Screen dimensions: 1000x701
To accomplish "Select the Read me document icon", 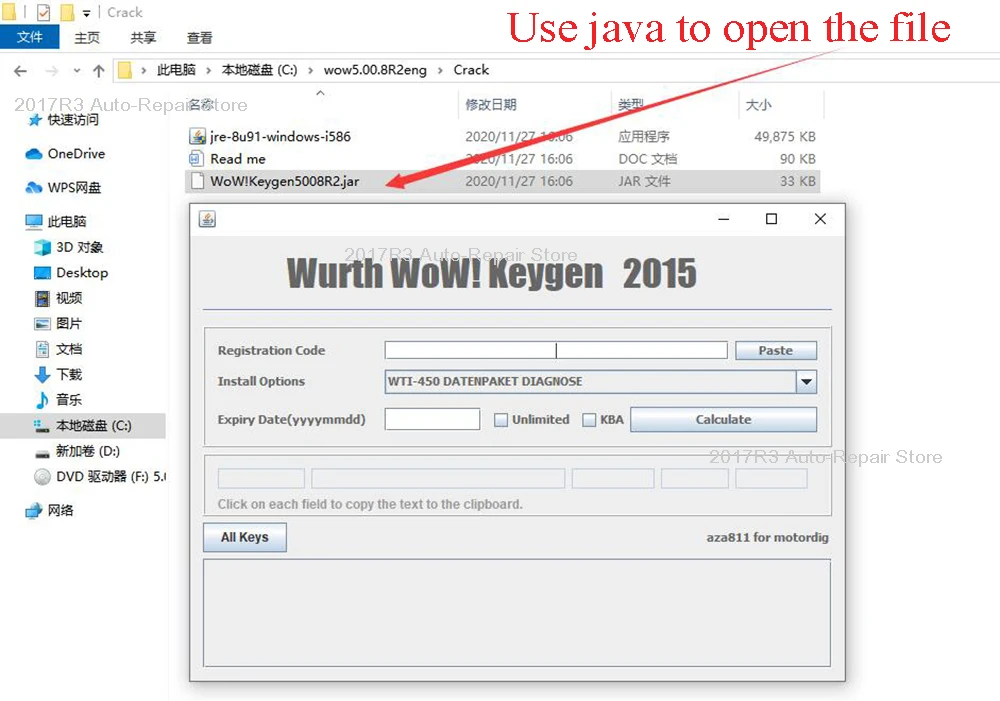I will coord(196,158).
